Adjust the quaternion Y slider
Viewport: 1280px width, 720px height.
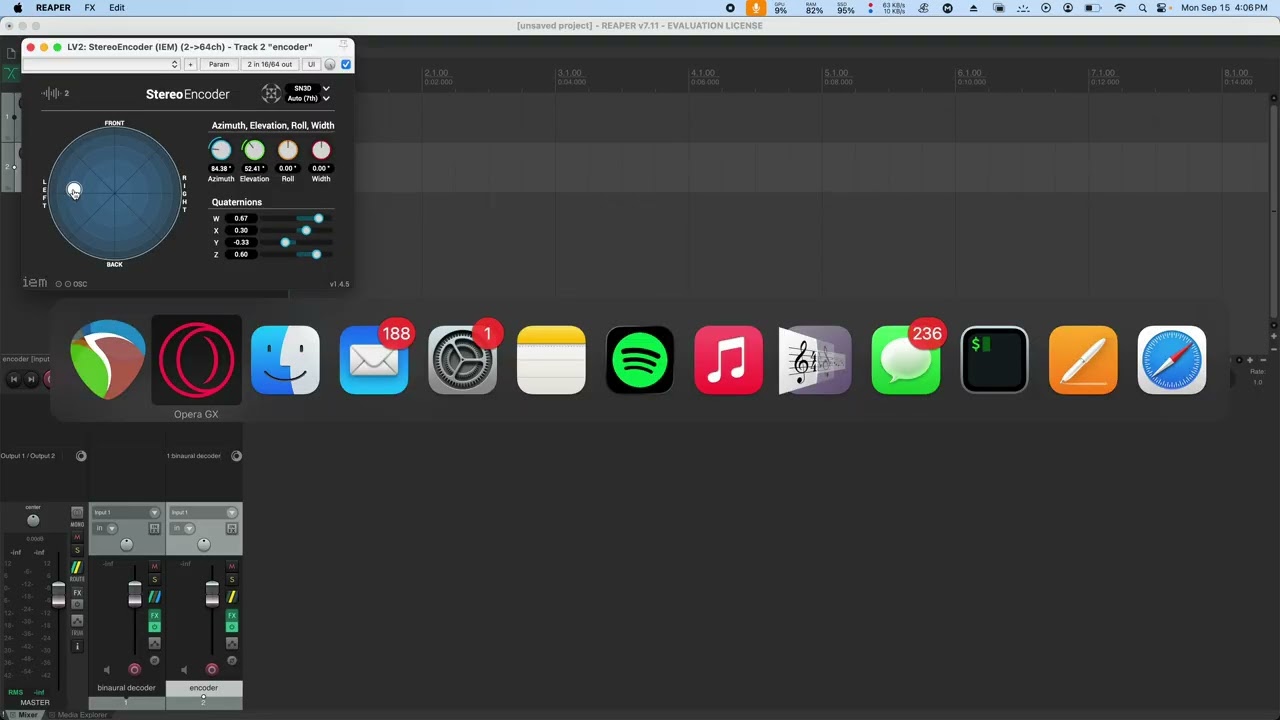pyautogui.click(x=295, y=242)
